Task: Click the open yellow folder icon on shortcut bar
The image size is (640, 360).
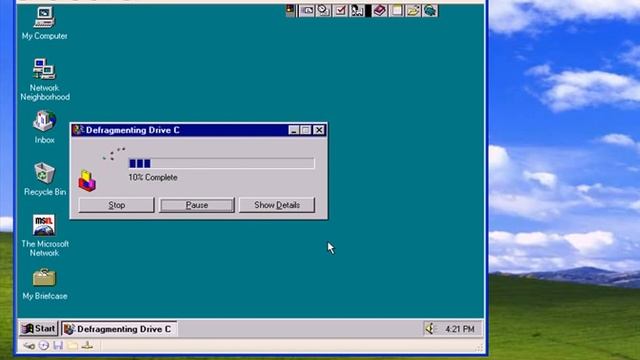Action: click(x=413, y=11)
